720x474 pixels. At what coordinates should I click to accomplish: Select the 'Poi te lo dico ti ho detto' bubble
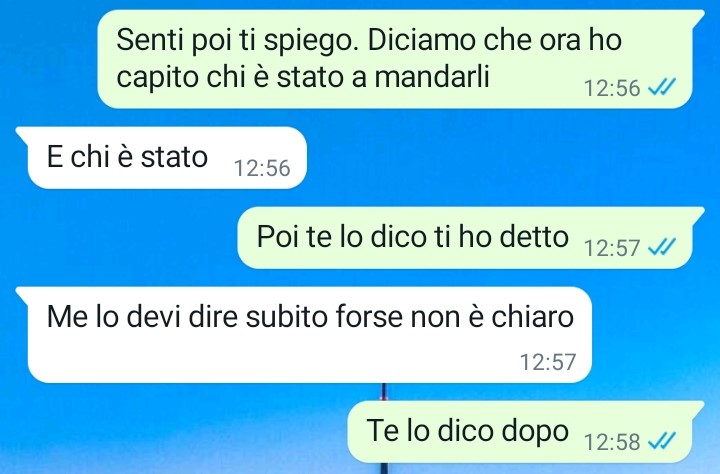[x=471, y=237]
